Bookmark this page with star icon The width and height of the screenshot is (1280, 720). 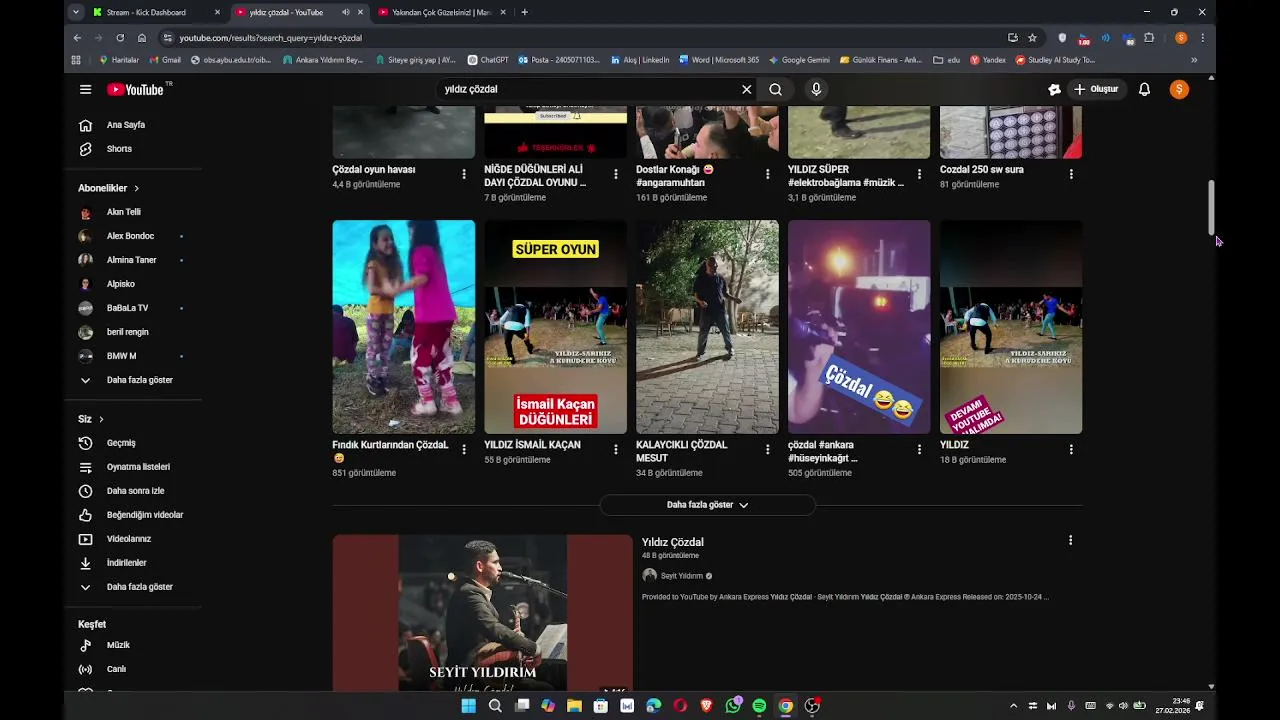click(1032, 38)
